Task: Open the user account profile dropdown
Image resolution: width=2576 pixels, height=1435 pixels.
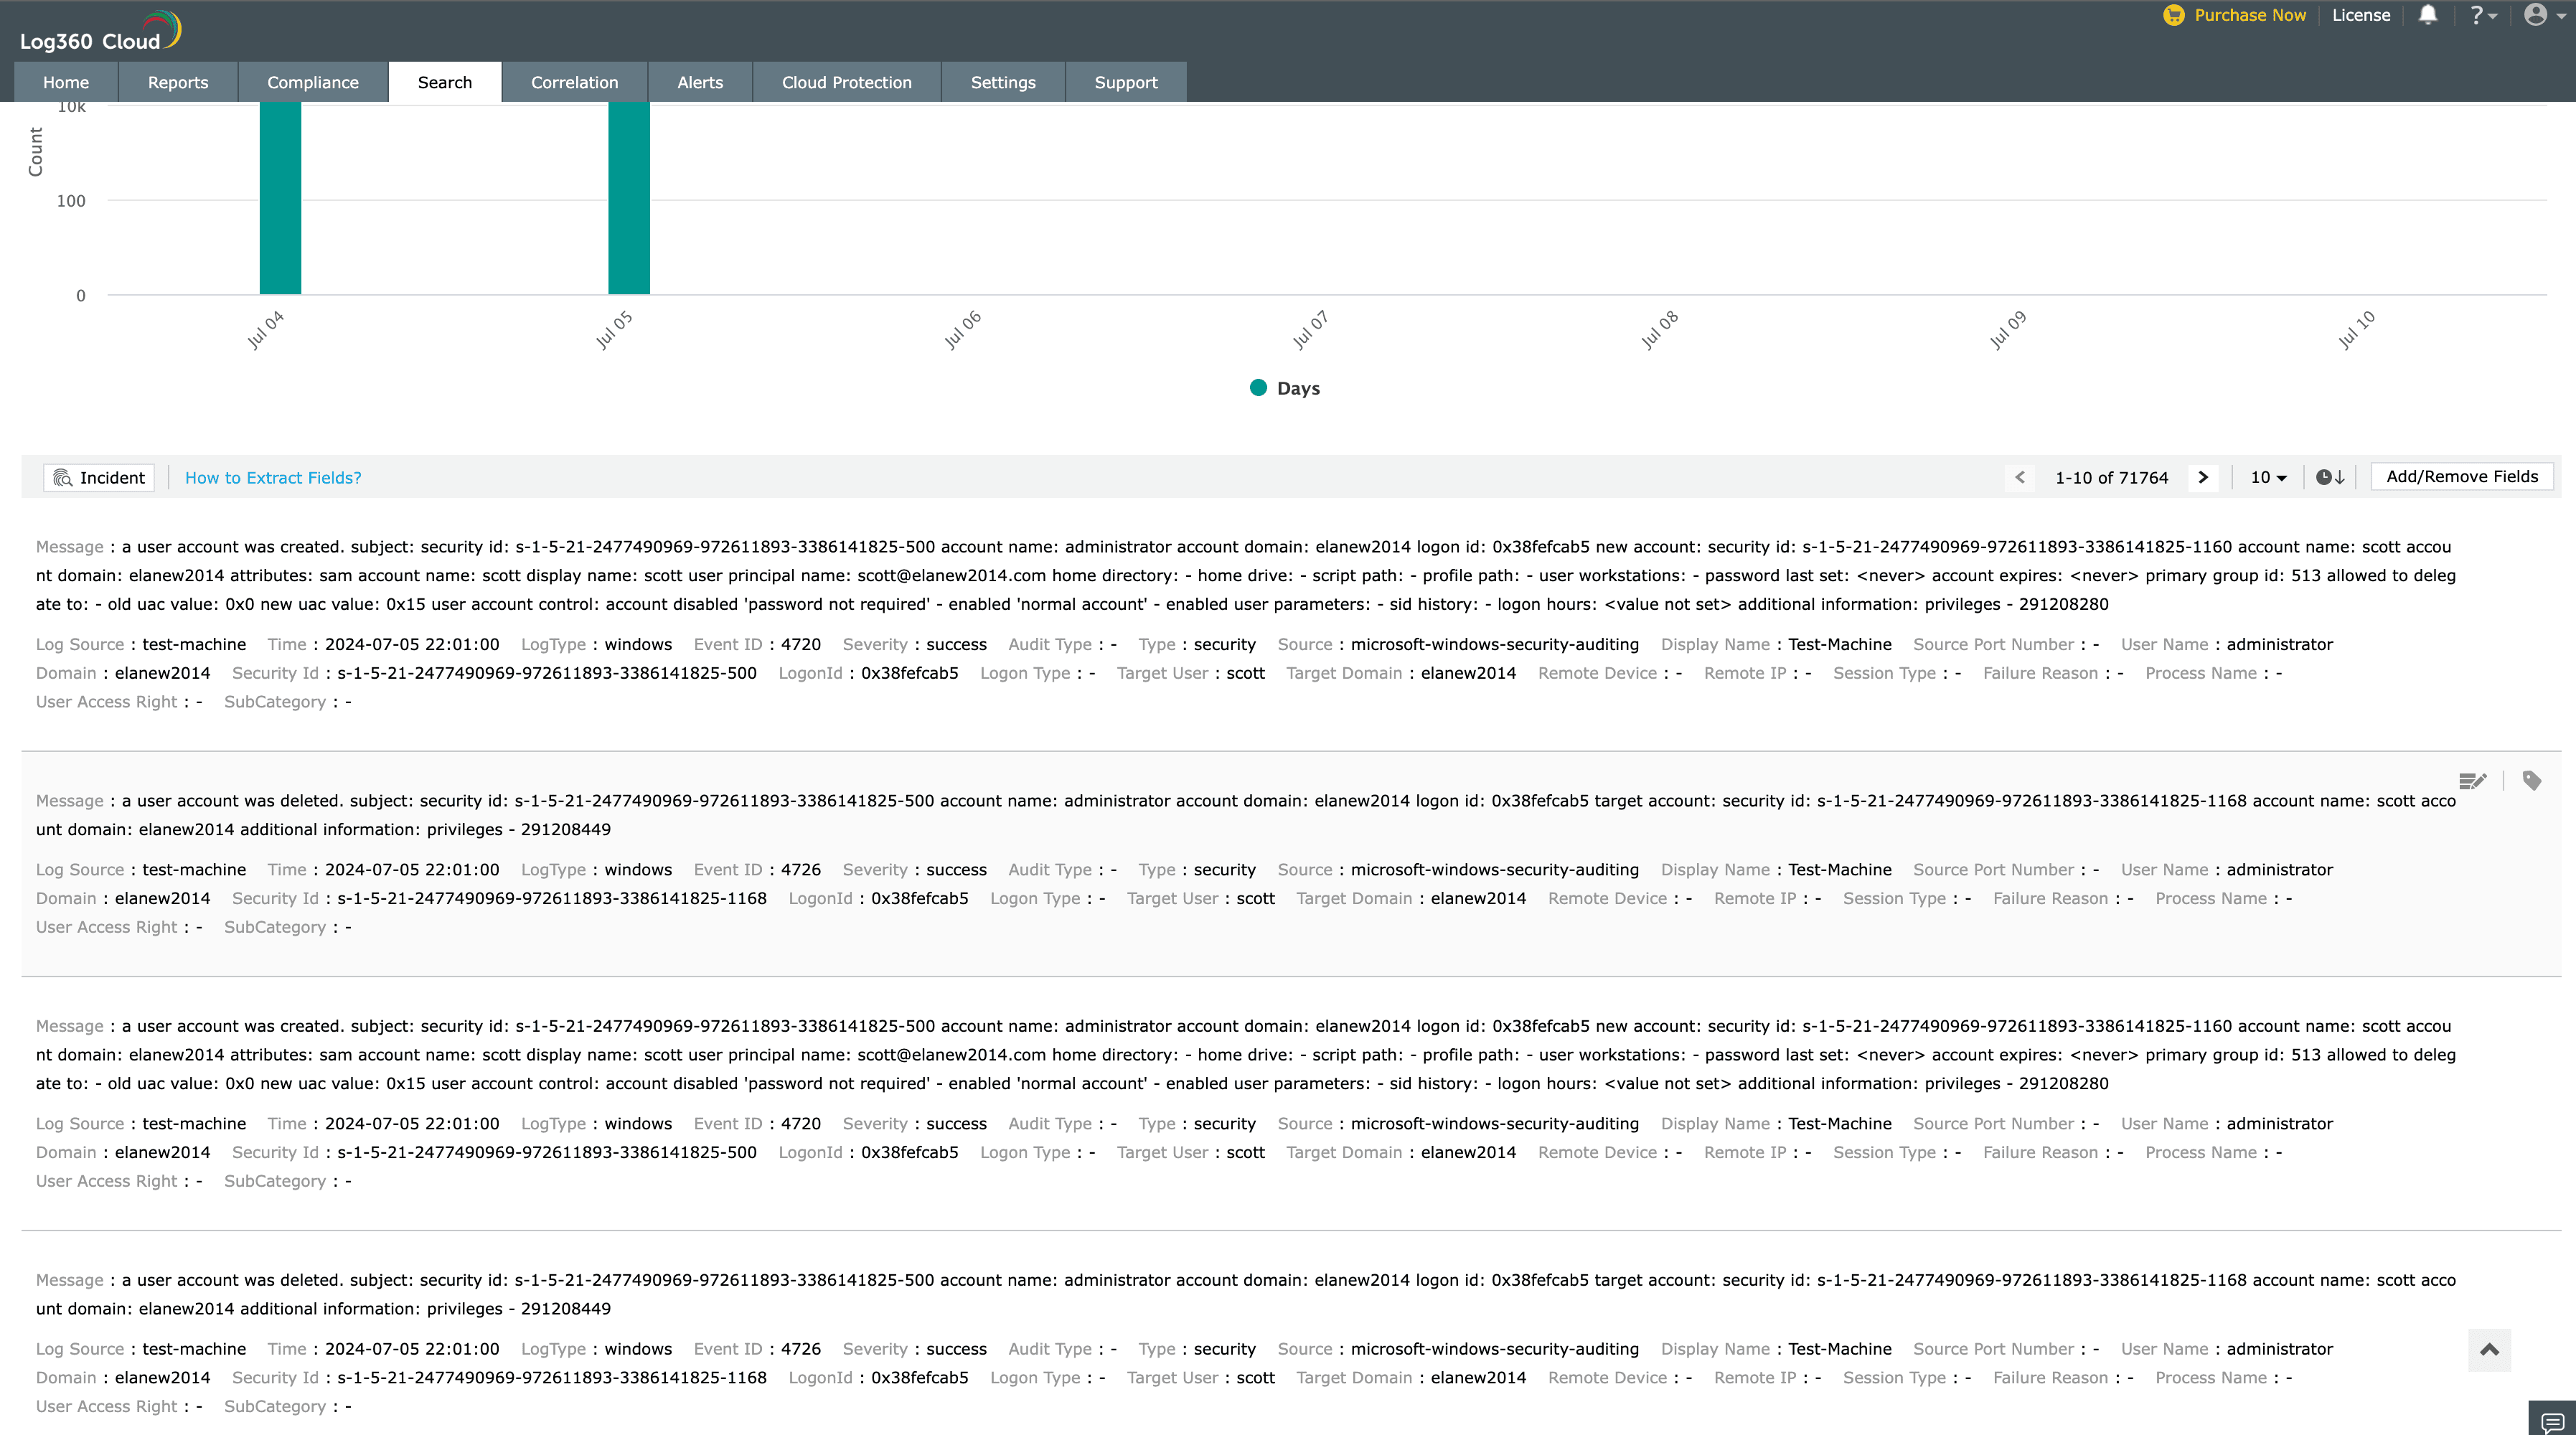Action: click(2542, 15)
